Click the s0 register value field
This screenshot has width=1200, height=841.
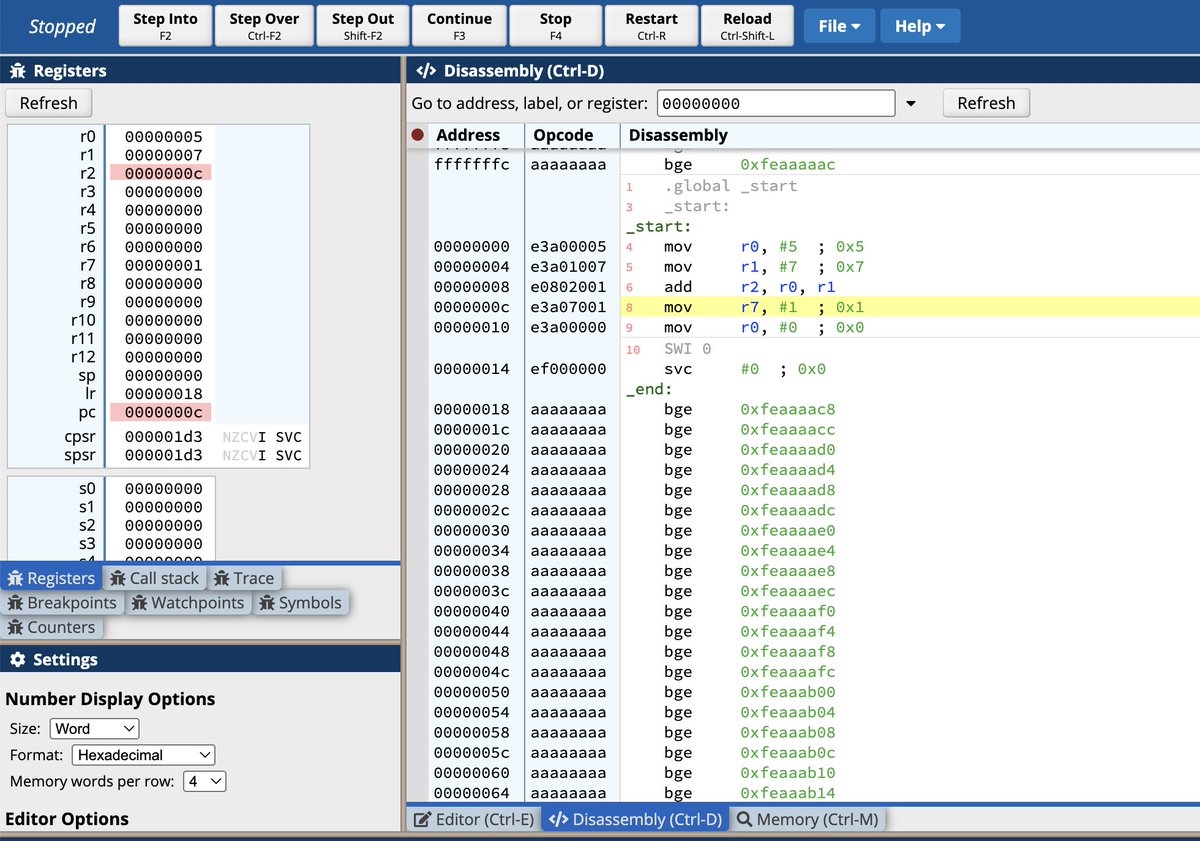point(163,489)
